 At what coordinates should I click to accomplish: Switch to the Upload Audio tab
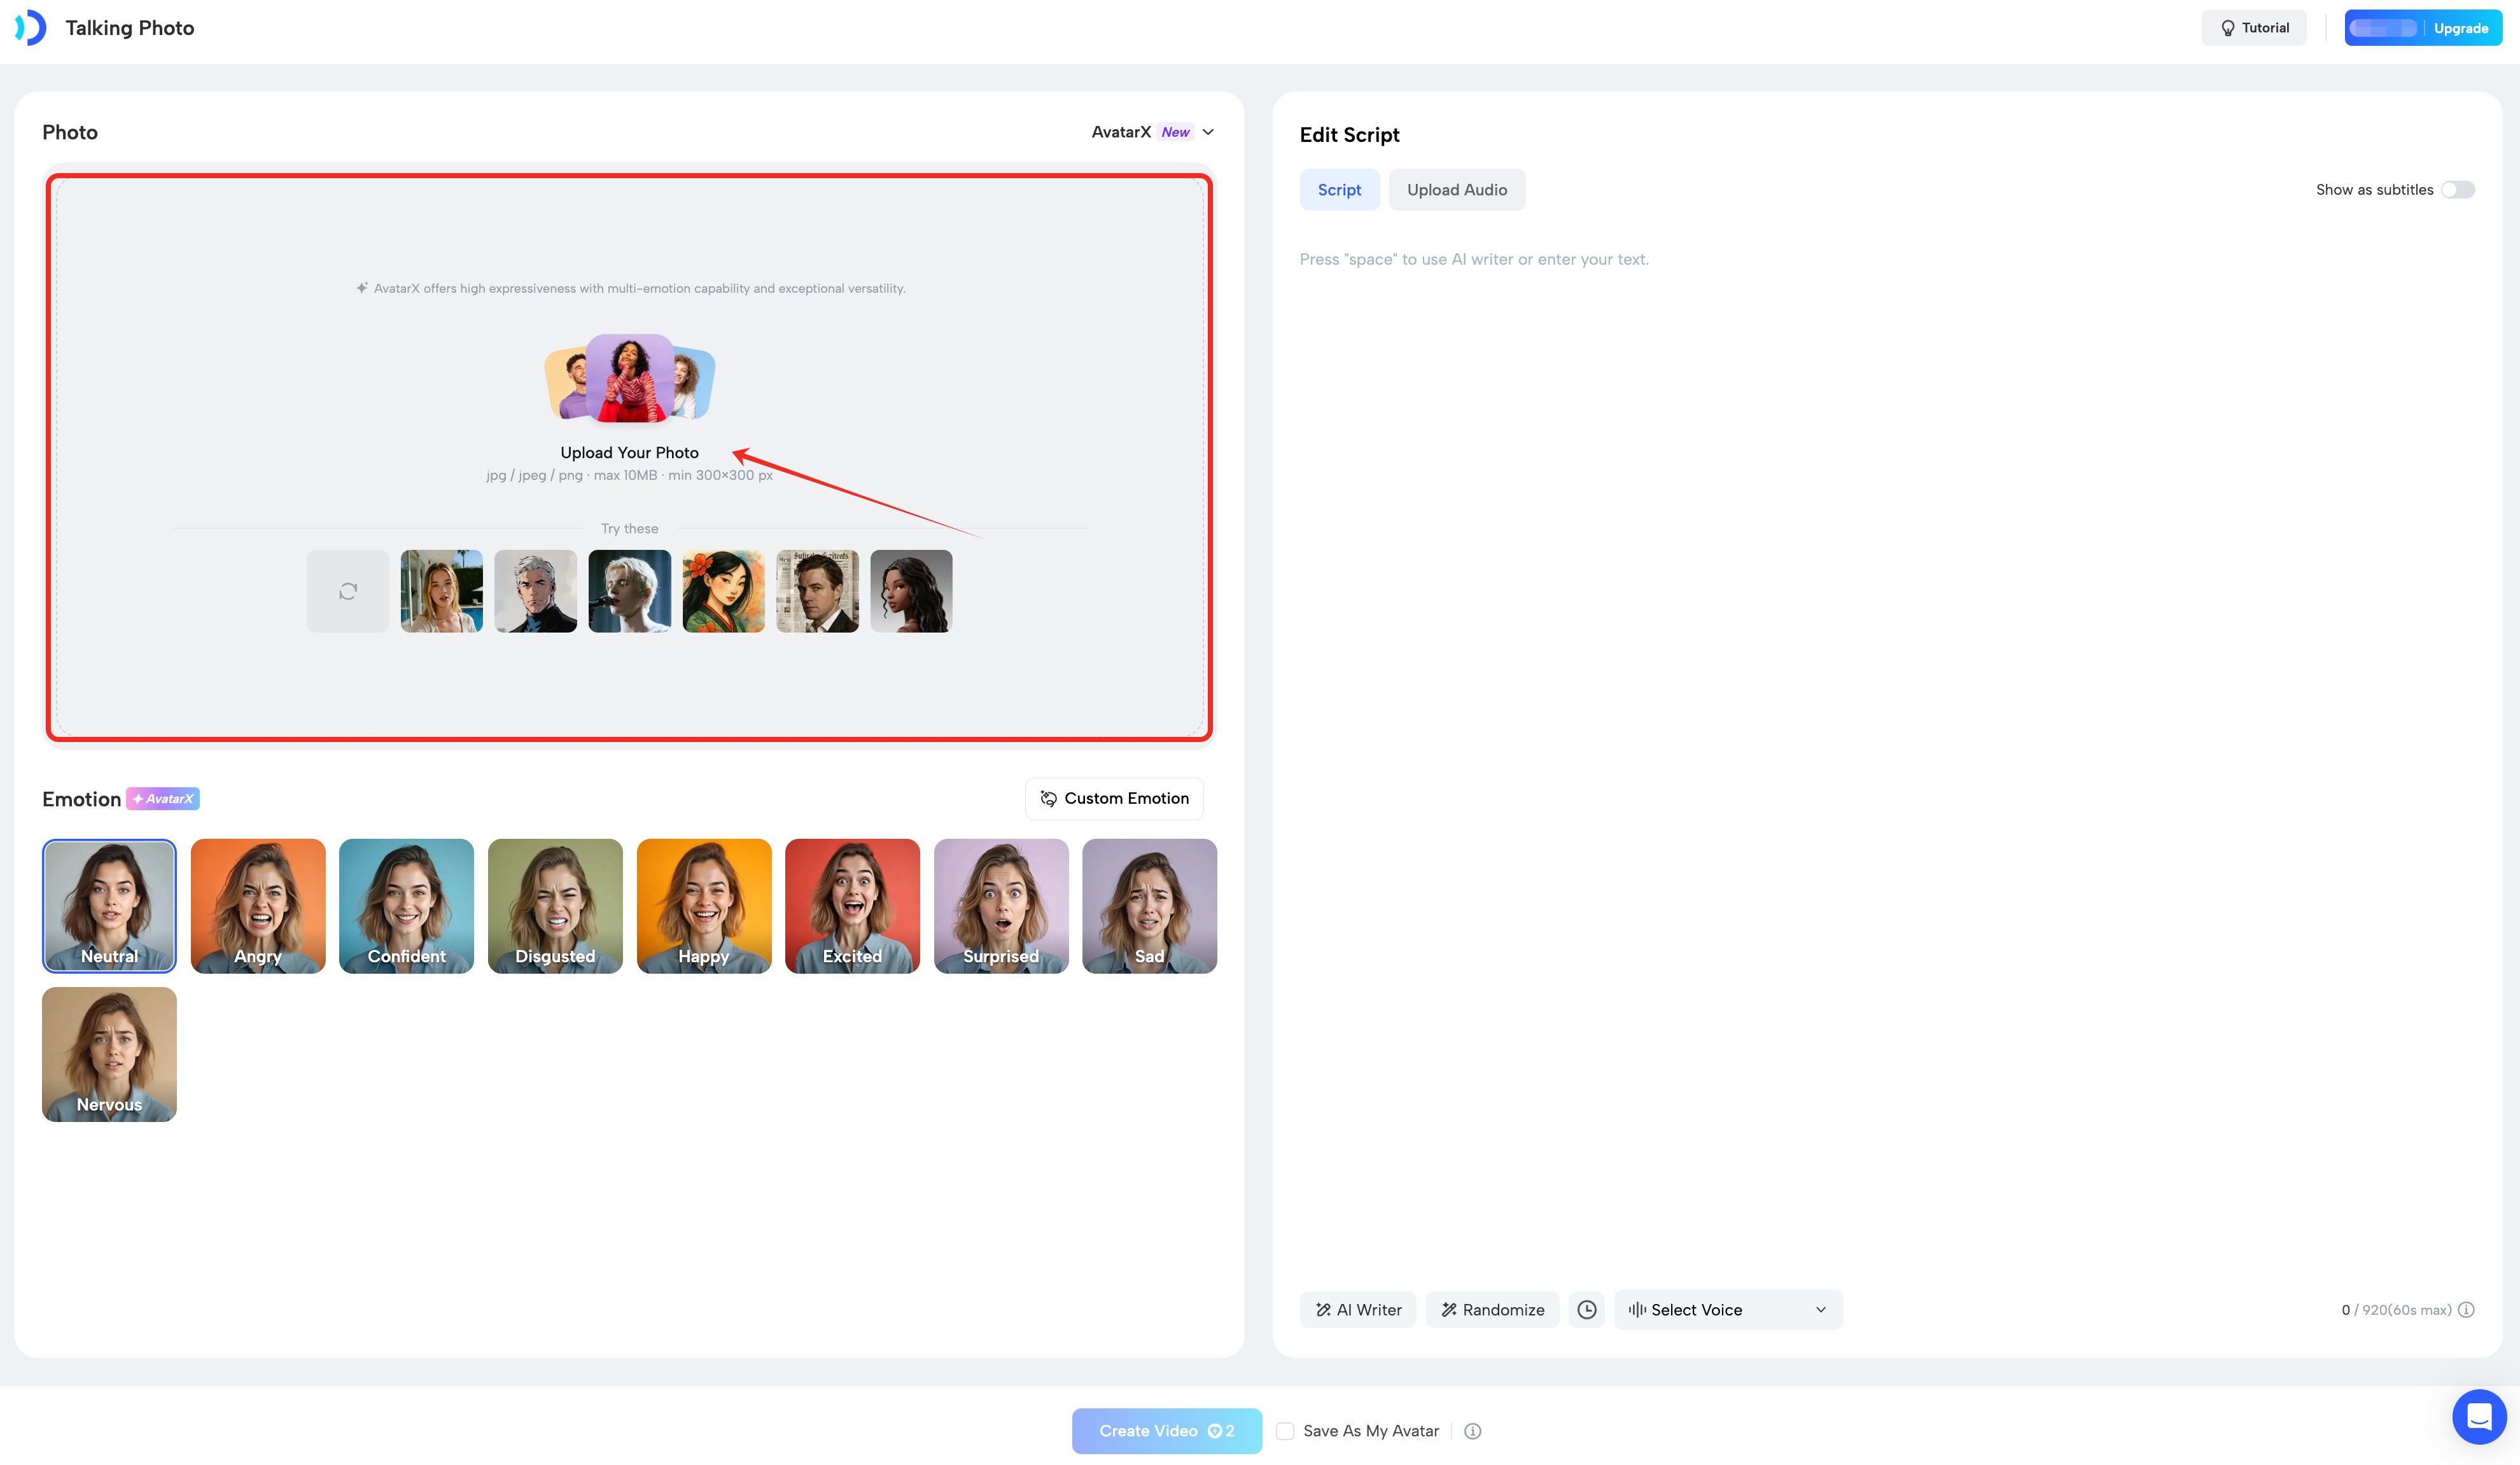[1456, 190]
